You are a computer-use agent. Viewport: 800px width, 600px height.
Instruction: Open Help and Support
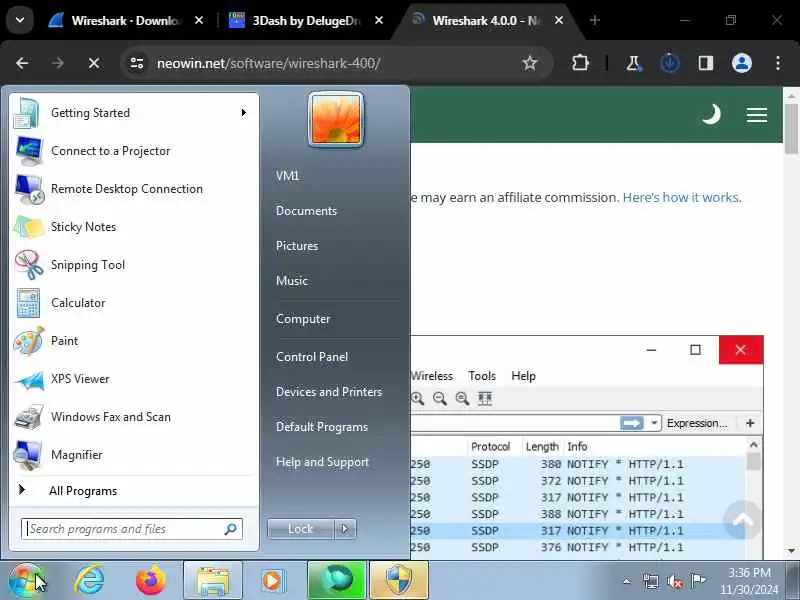[322, 462]
